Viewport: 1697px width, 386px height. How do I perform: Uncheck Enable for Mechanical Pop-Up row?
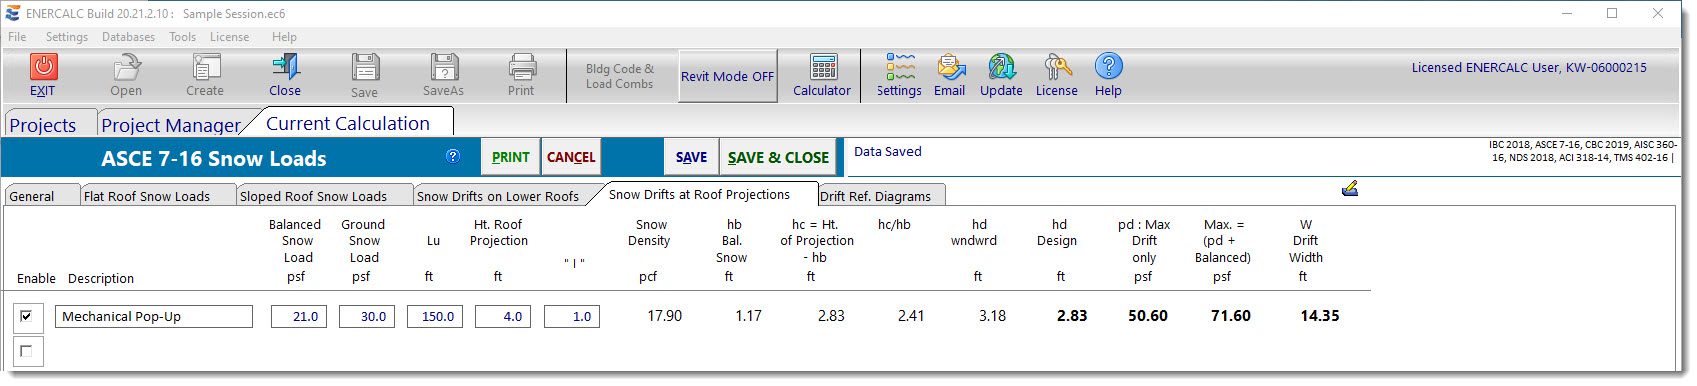26,317
